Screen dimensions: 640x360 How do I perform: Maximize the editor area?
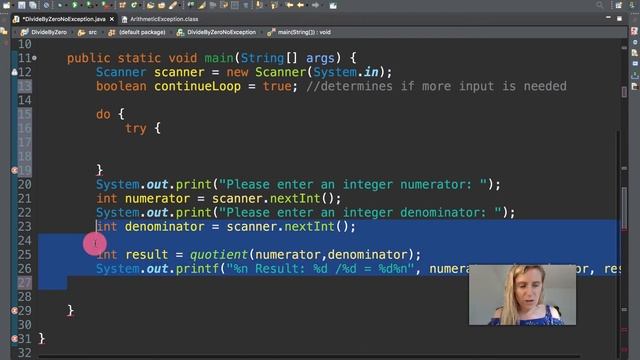tap(619, 18)
